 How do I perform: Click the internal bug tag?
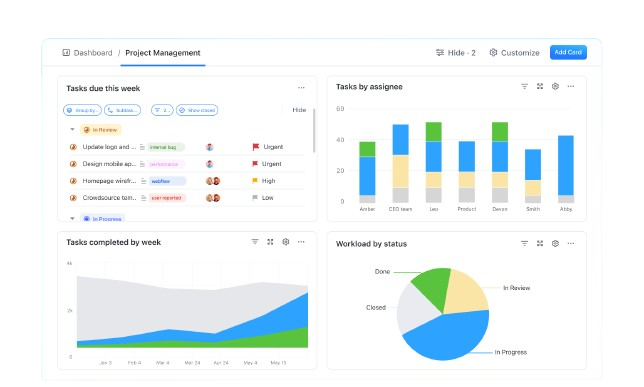point(166,147)
